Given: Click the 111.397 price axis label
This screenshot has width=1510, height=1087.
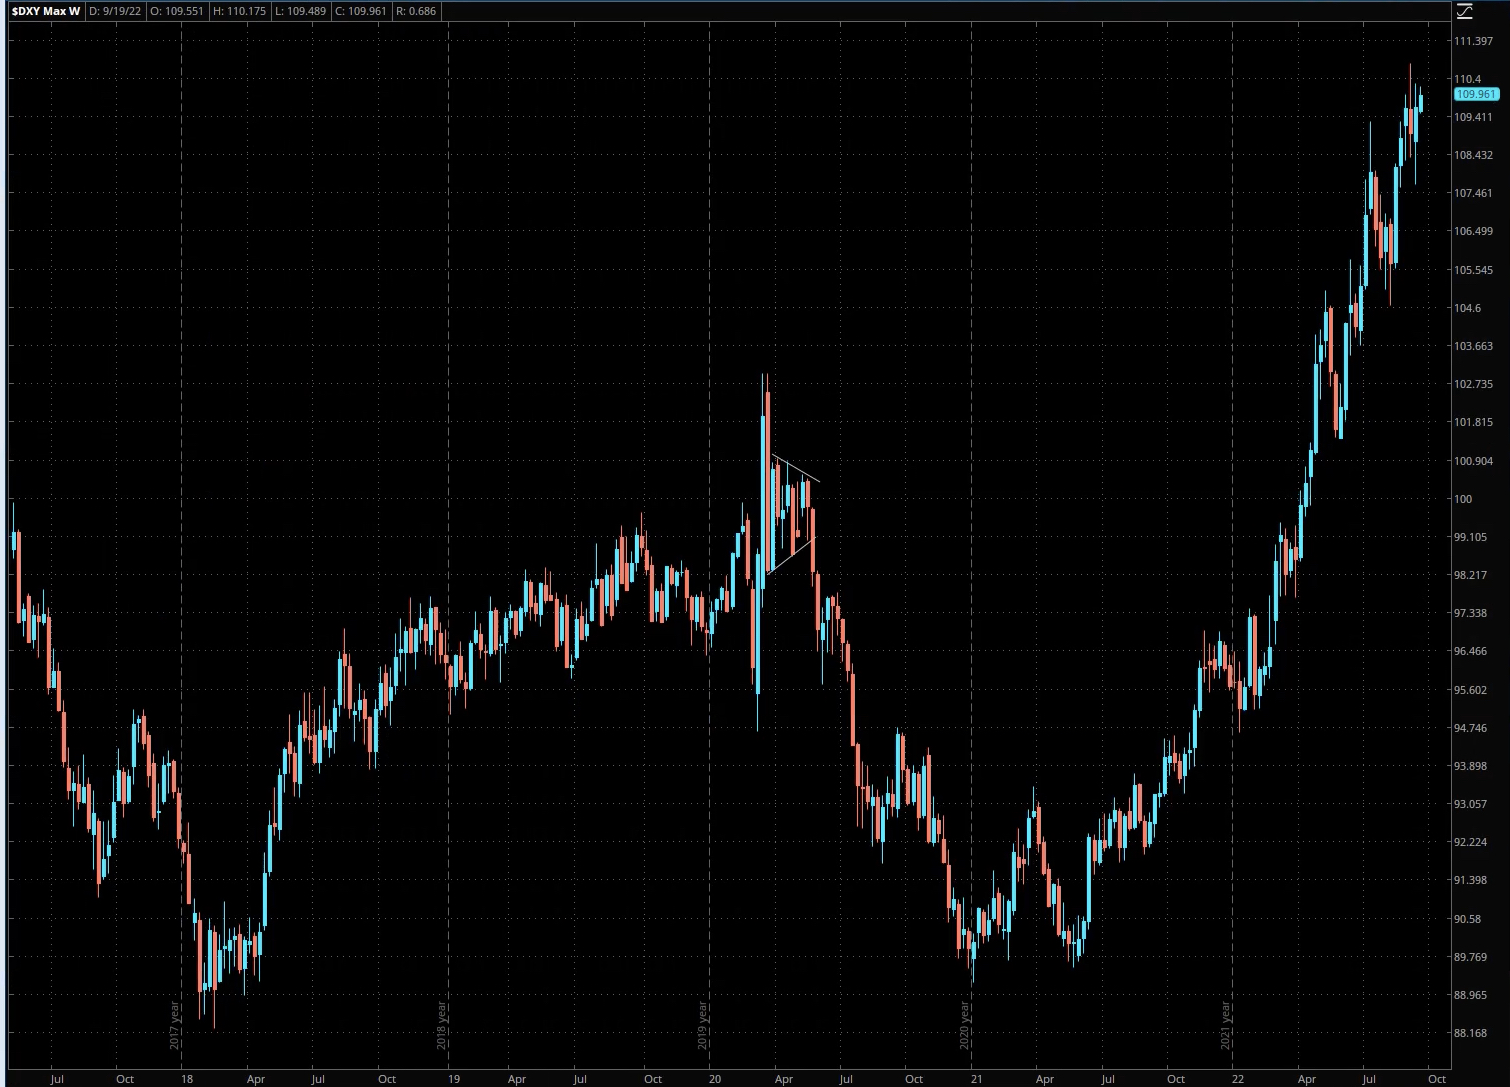Looking at the screenshot, I should point(1473,41).
